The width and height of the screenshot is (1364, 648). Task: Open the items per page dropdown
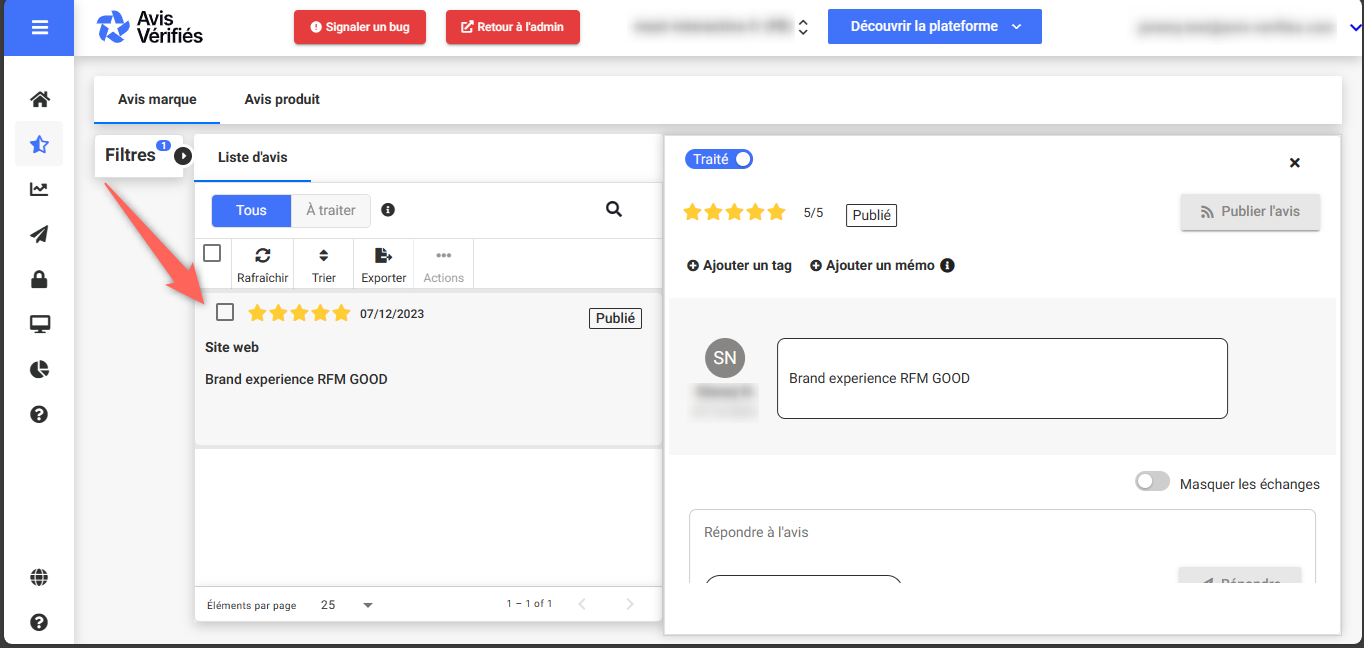click(x=346, y=605)
